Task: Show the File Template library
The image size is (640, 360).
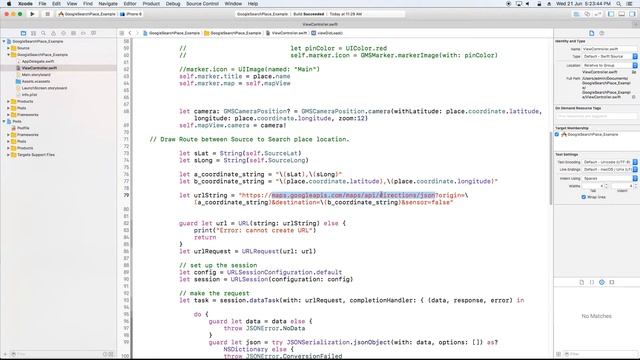Action: pos(582,282)
